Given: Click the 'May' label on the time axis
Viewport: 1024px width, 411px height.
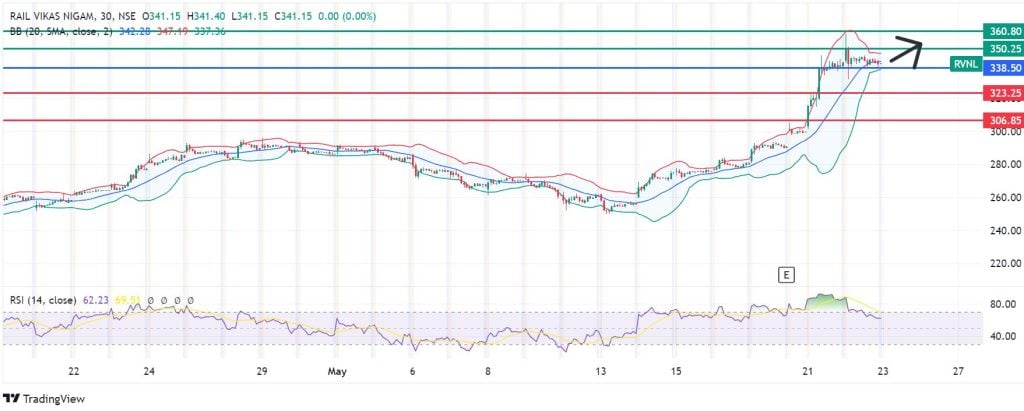Looking at the screenshot, I should (337, 372).
